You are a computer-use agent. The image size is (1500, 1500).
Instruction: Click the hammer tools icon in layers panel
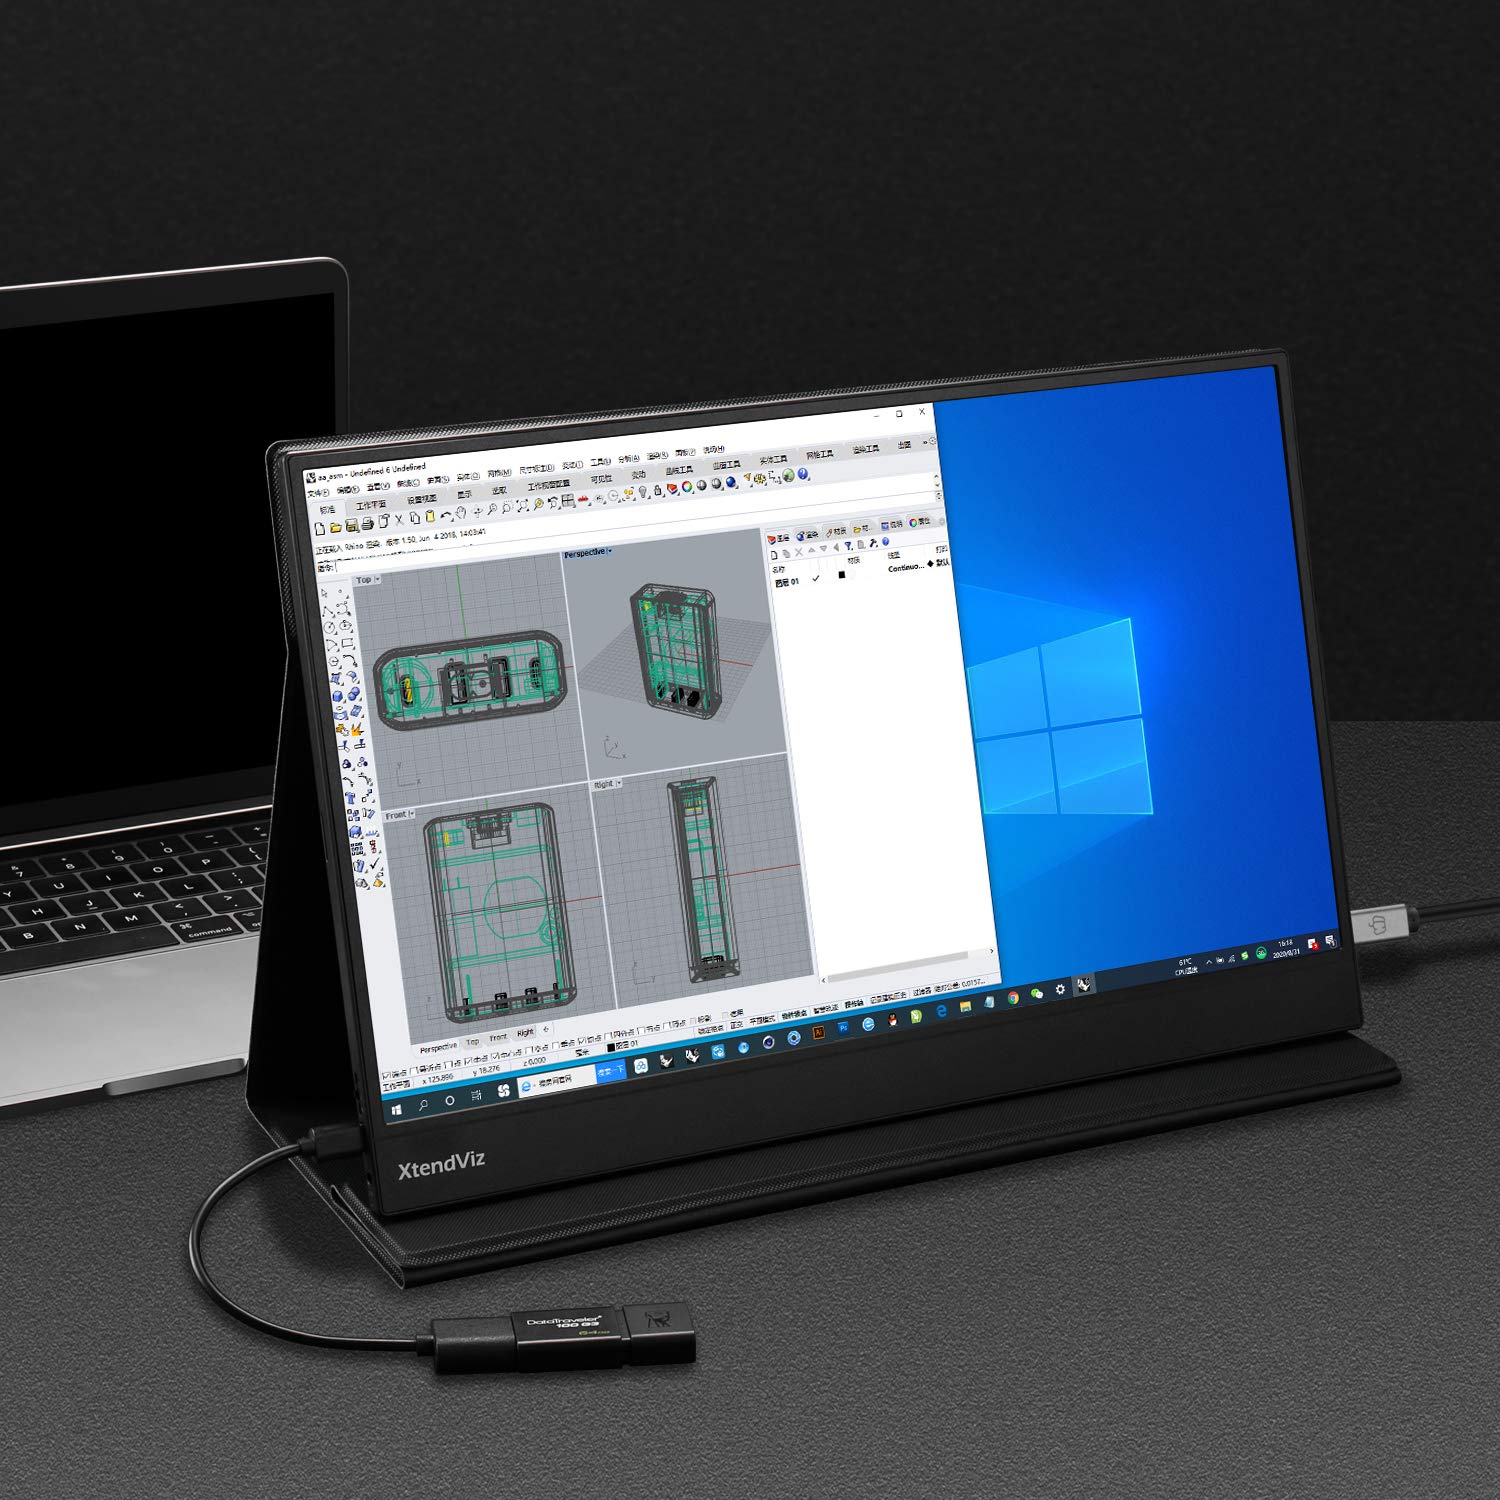(873, 543)
